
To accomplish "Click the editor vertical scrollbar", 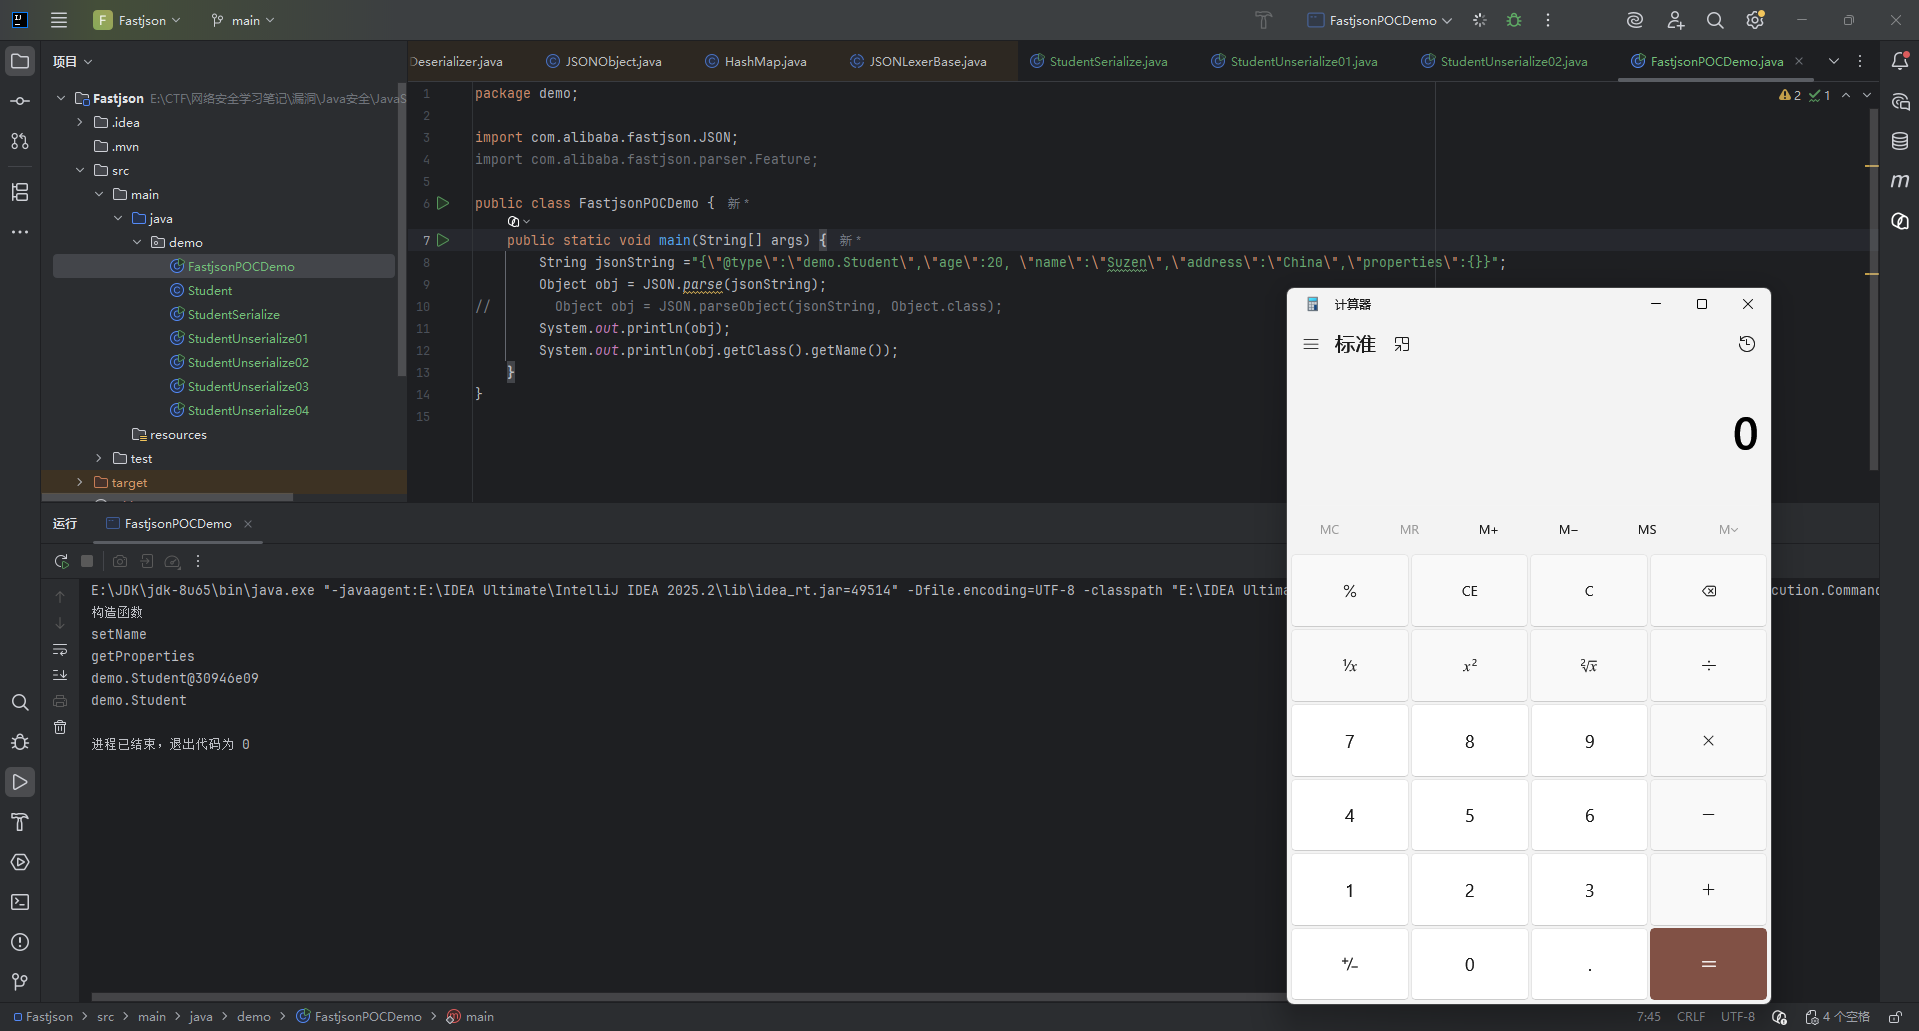I will tap(1873, 289).
